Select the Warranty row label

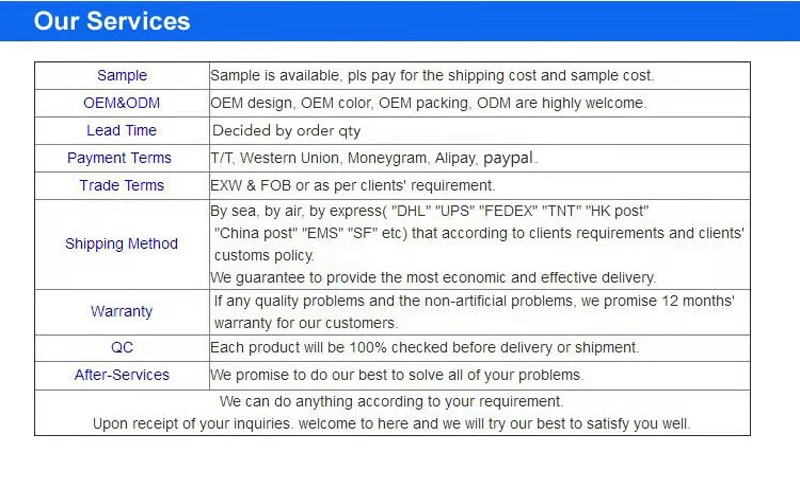121,312
